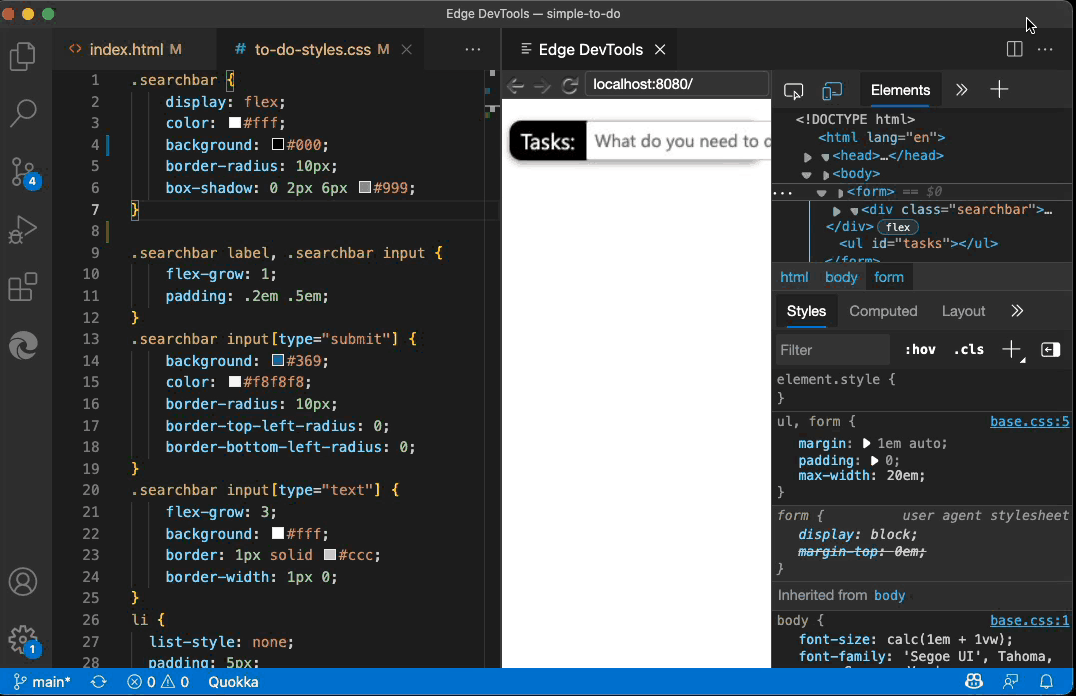1076x696 pixels.
Task: Open the Search view in the sidebar
Action: pos(22,114)
